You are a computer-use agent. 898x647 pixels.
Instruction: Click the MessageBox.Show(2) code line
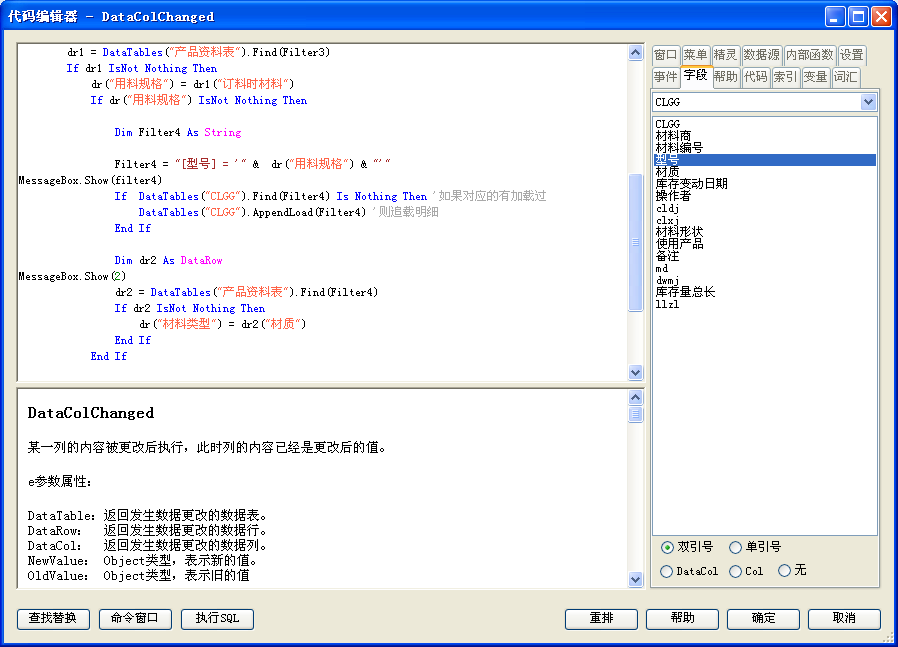tap(72, 277)
